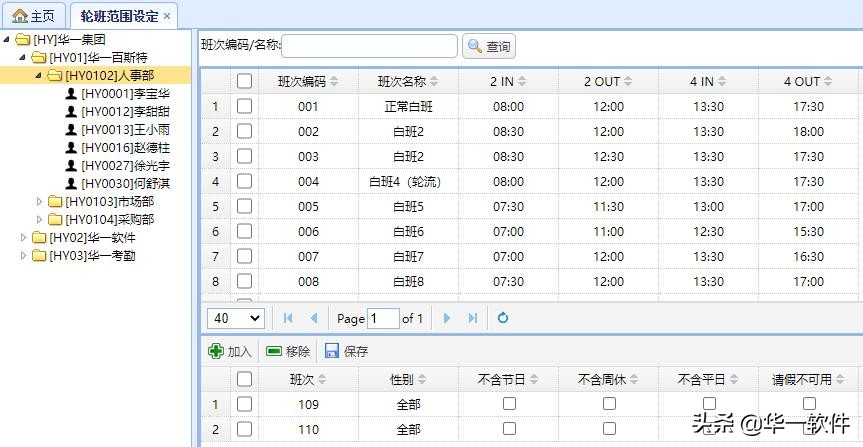
Task: Click the 加入 add button
Action: pos(230,351)
